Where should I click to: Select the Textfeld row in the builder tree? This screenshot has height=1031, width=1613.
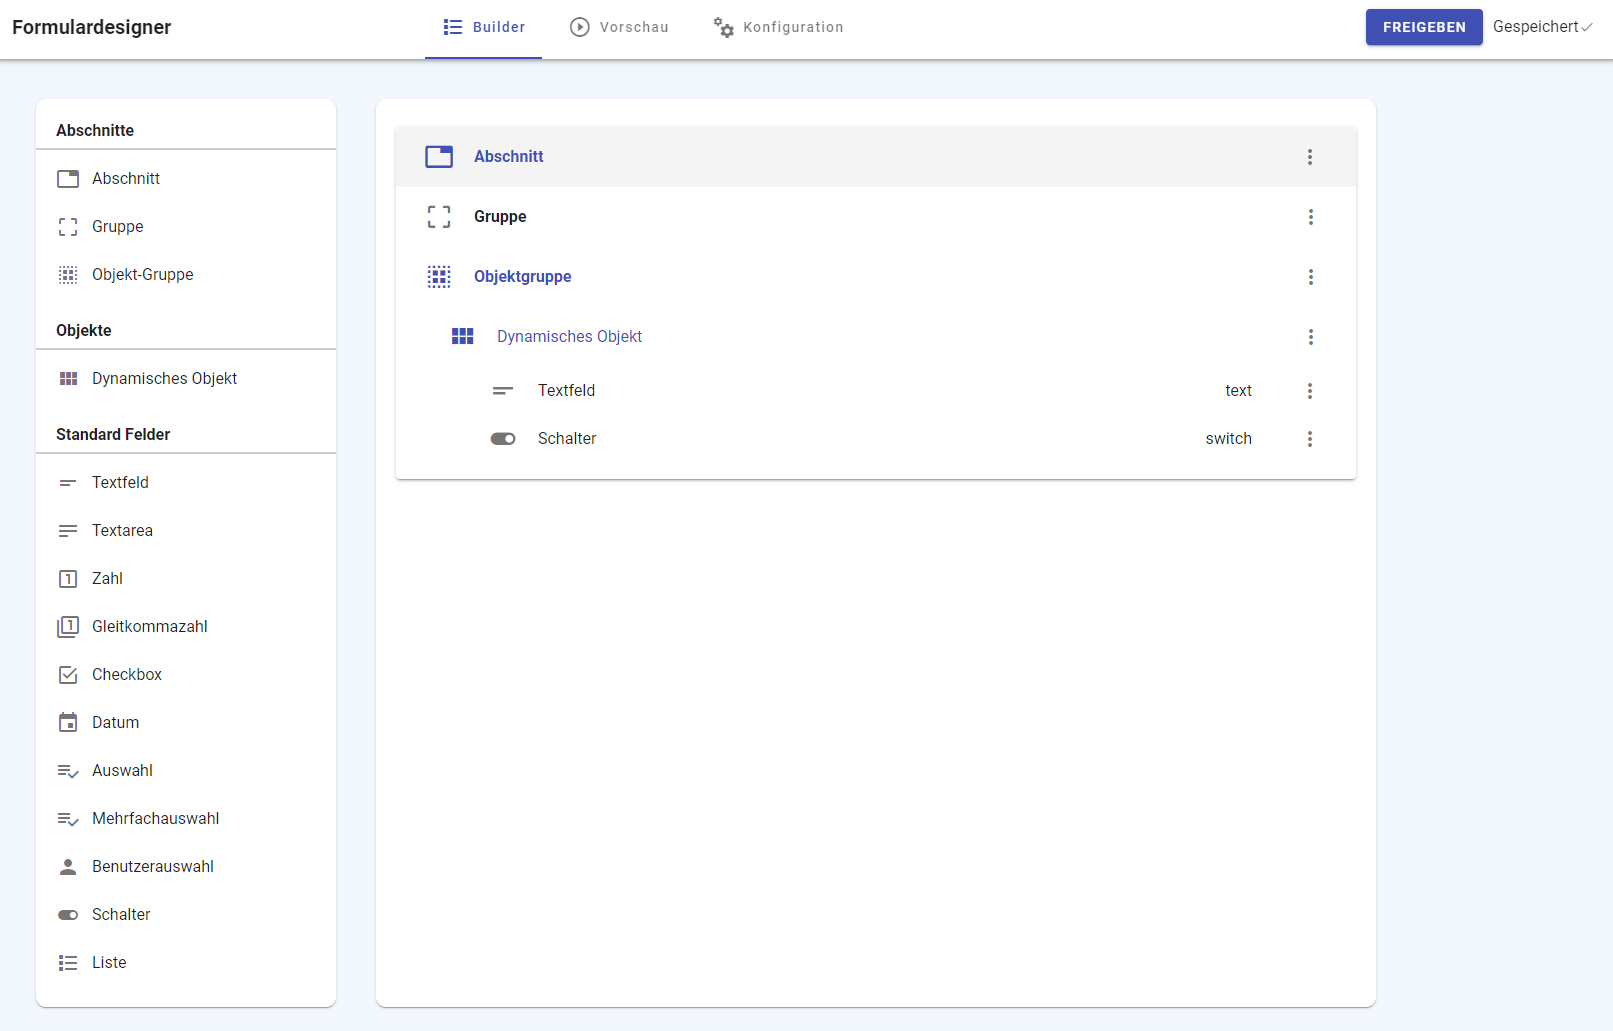click(x=876, y=391)
